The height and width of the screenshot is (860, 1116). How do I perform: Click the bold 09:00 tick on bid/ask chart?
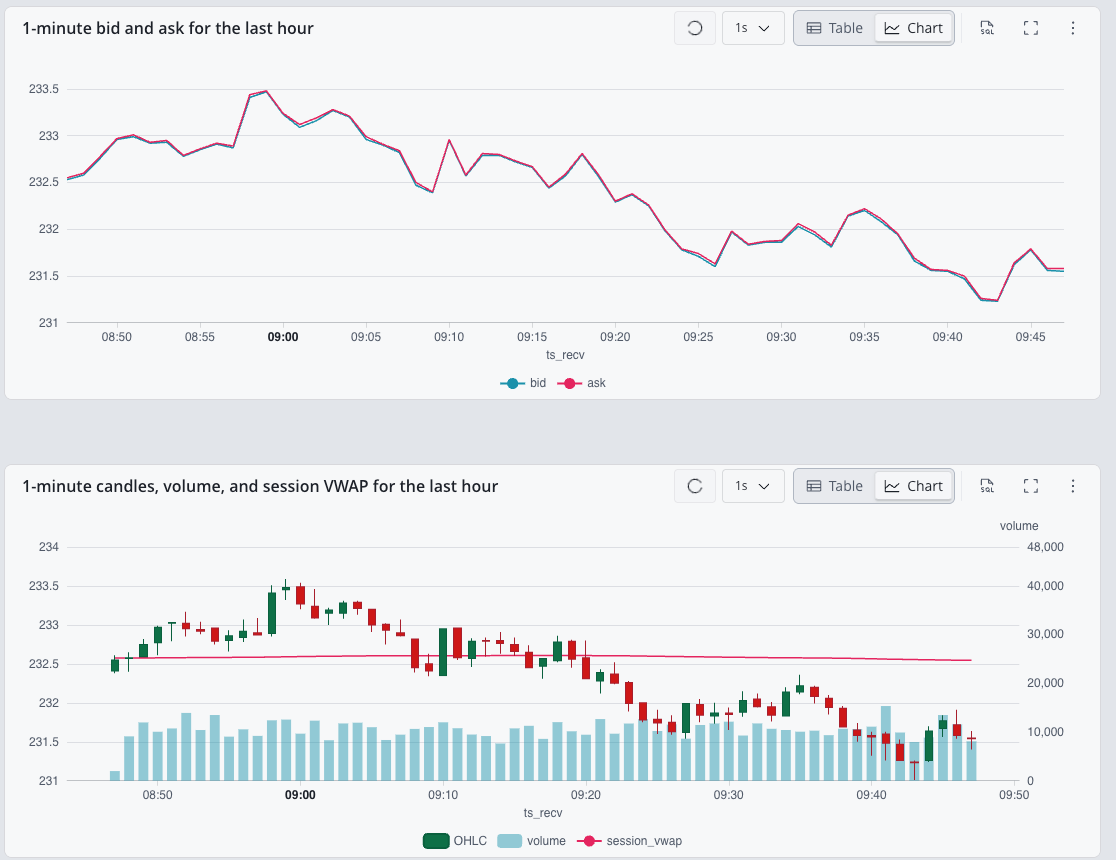(283, 337)
